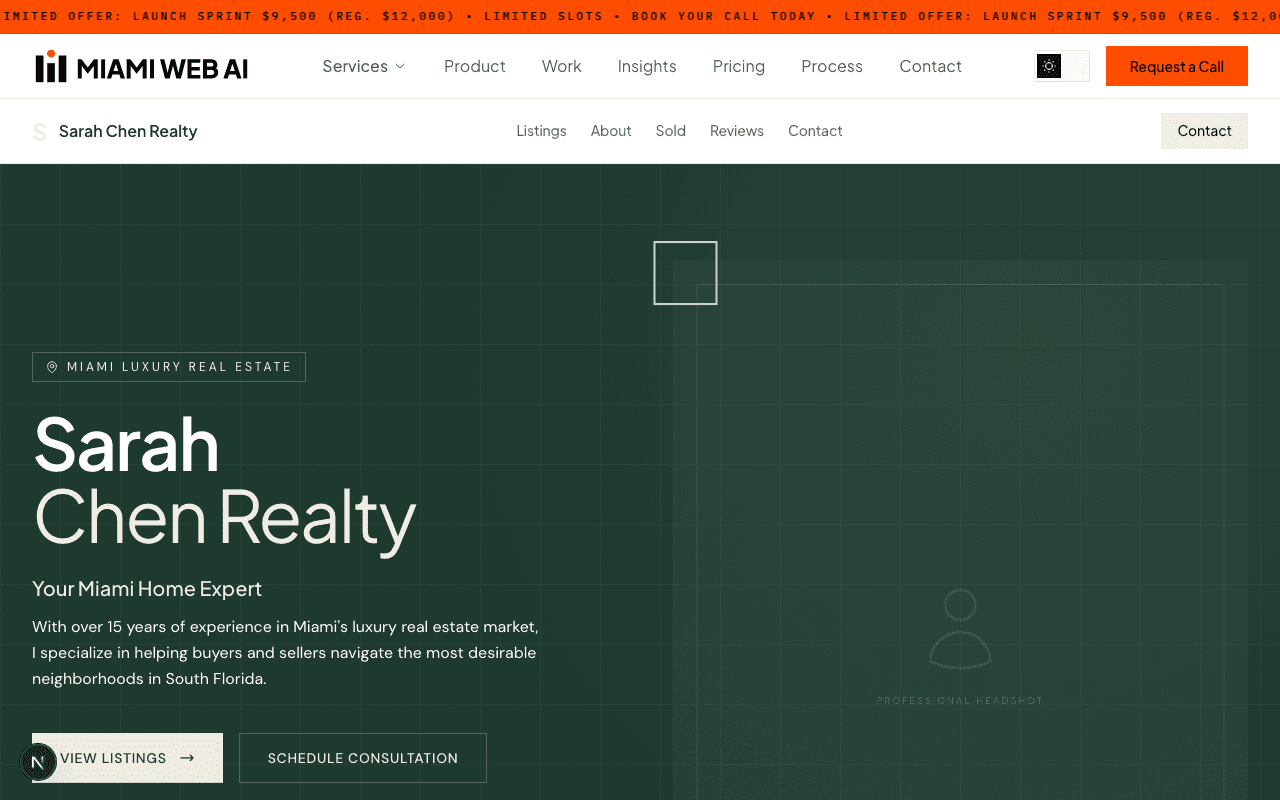This screenshot has width=1280, height=800.
Task: Expand the Services dropdown menu
Action: pos(363,66)
